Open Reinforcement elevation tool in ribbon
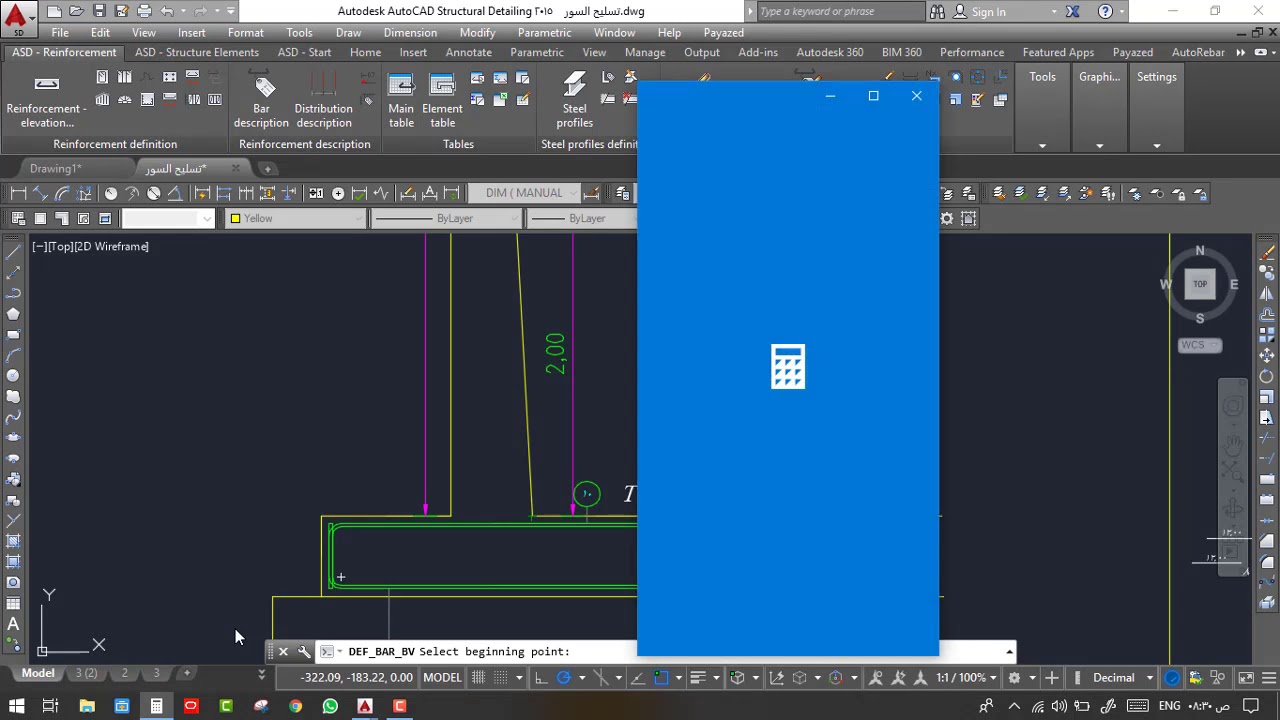 (x=47, y=100)
